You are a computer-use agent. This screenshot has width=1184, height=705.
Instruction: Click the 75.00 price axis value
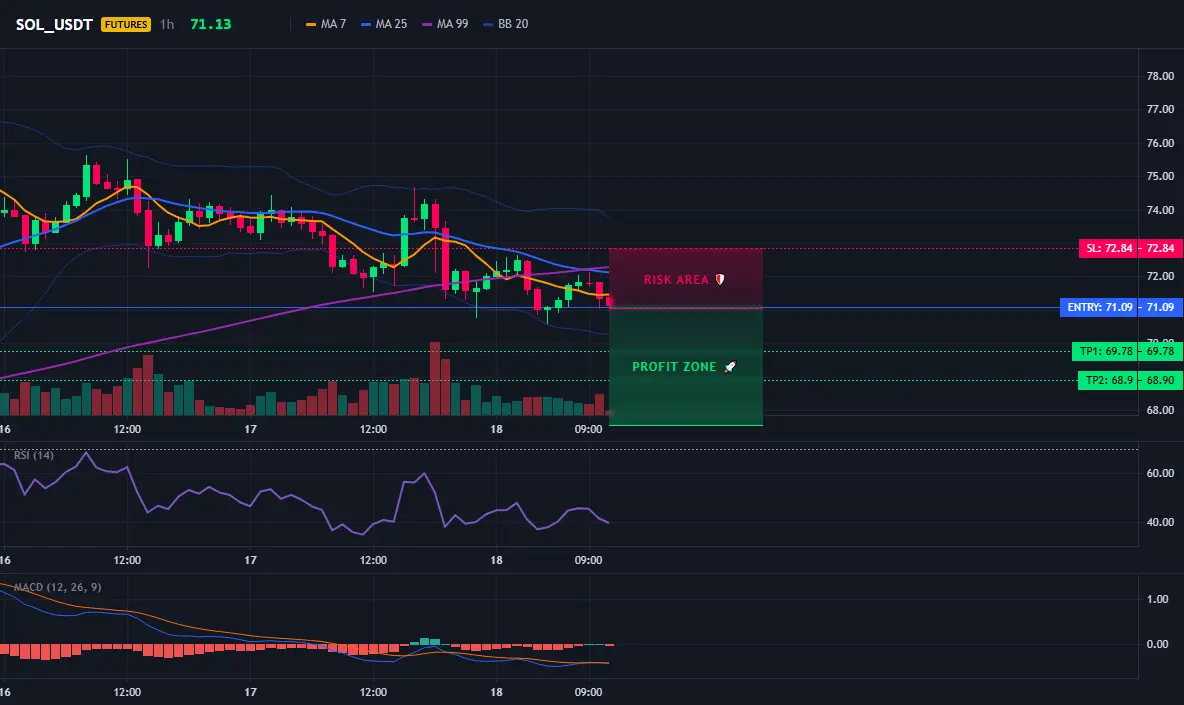(1160, 176)
